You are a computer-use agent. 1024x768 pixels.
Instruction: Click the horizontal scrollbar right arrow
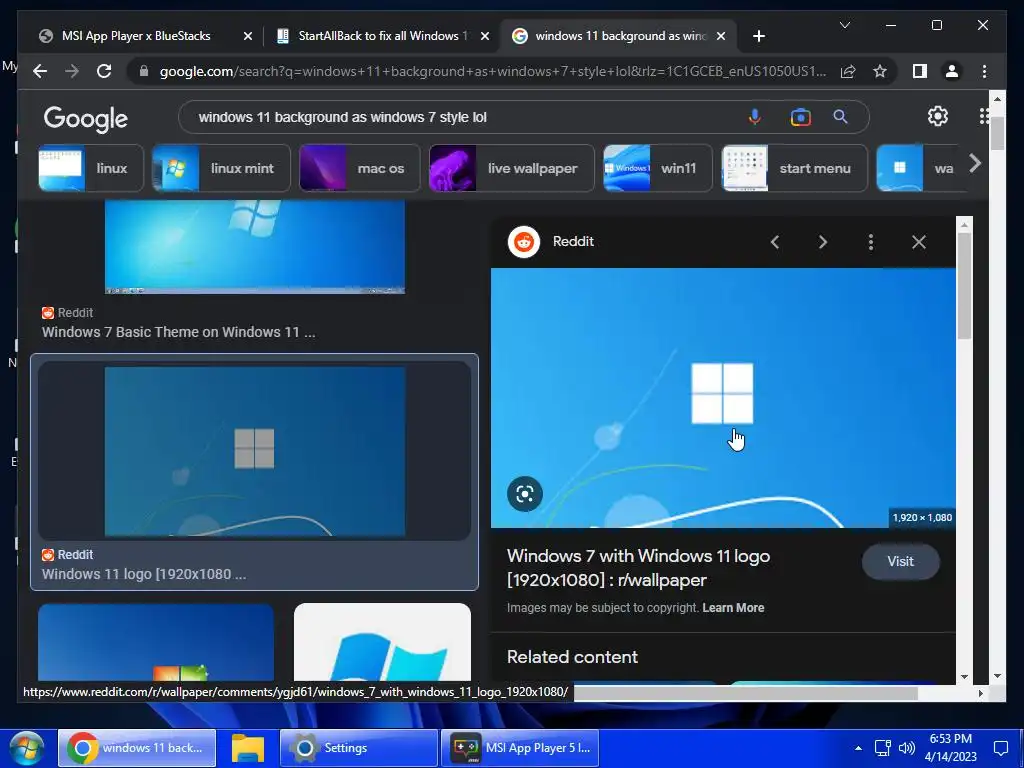click(981, 693)
